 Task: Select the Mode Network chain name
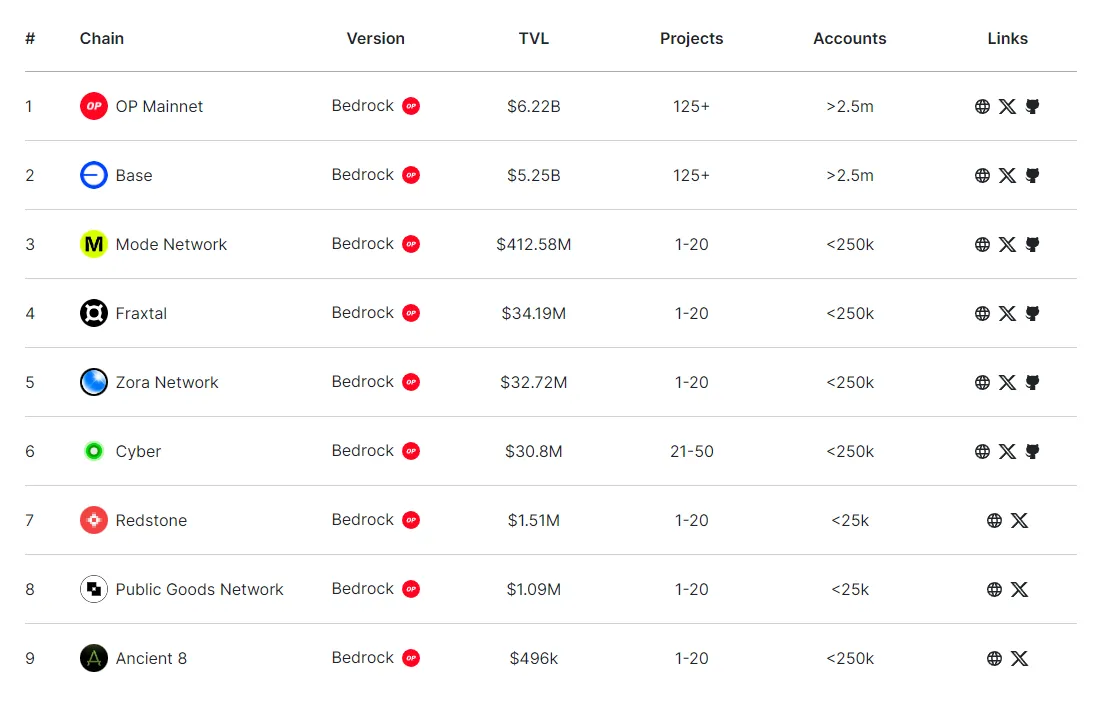coord(171,244)
